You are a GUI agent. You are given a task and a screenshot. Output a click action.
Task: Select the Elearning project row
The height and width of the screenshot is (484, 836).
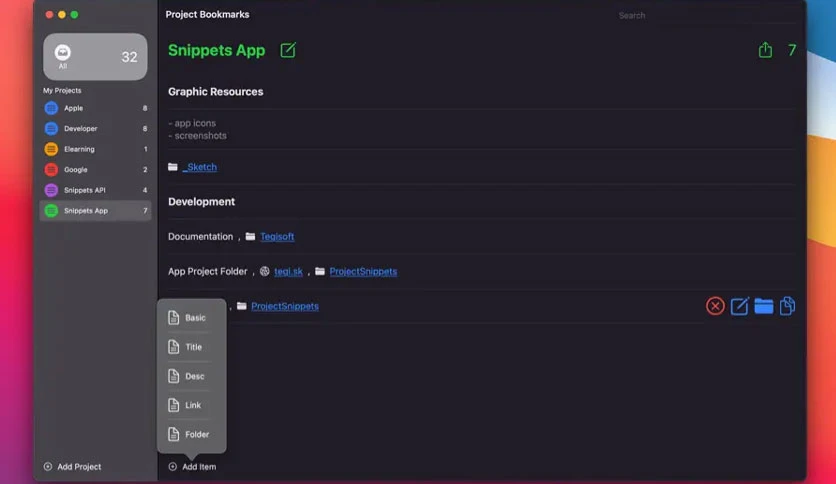(95, 149)
